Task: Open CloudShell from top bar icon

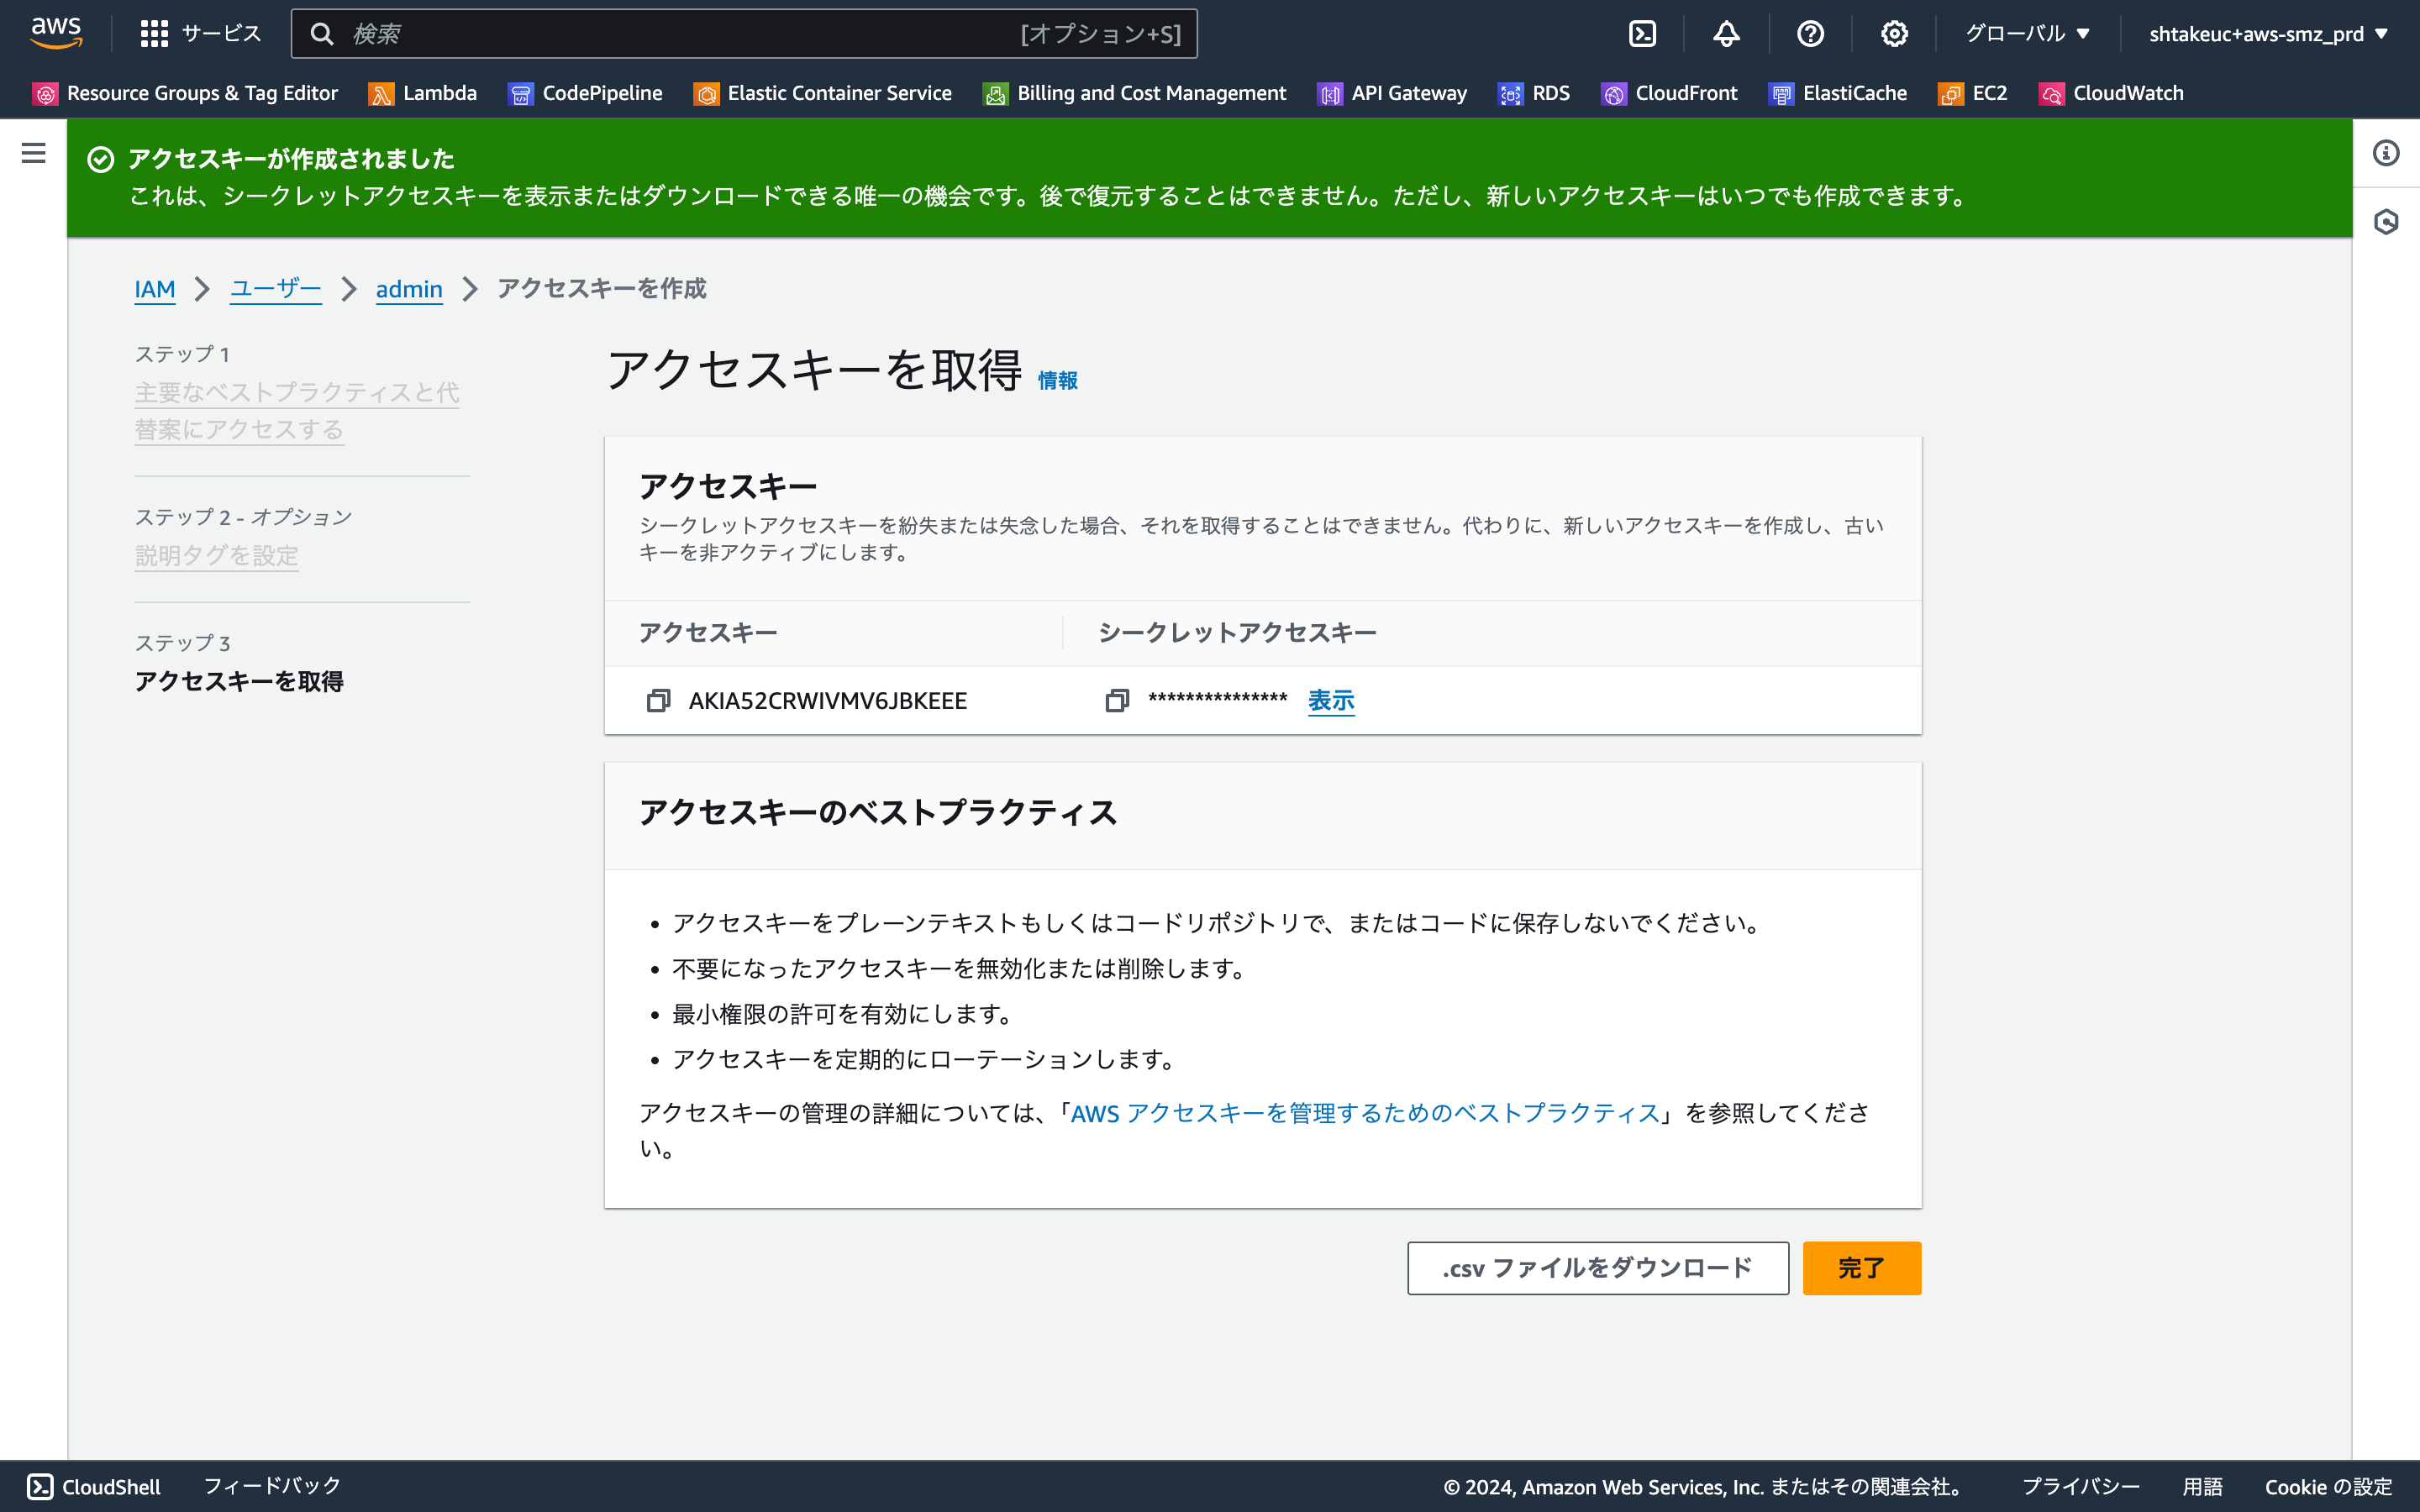Action: (1642, 34)
